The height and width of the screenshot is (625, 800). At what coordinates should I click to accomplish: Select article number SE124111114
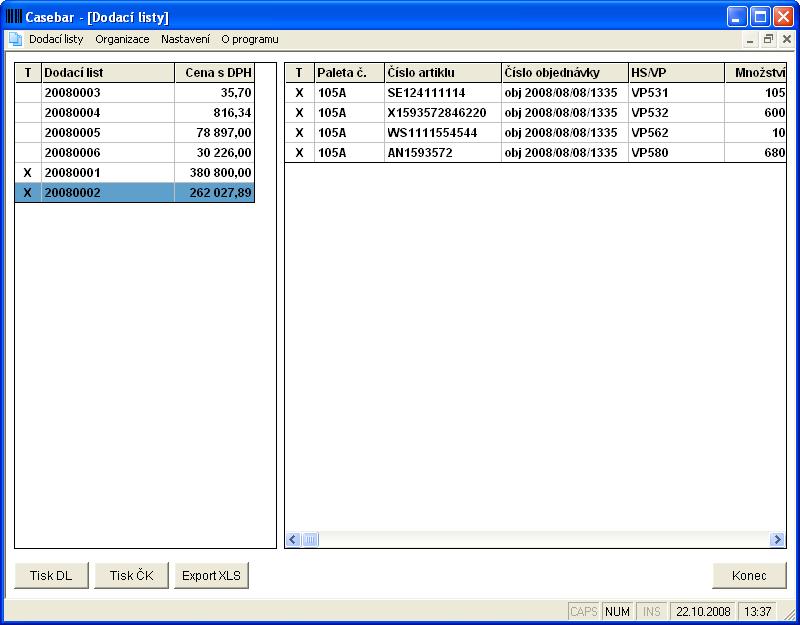(x=426, y=92)
